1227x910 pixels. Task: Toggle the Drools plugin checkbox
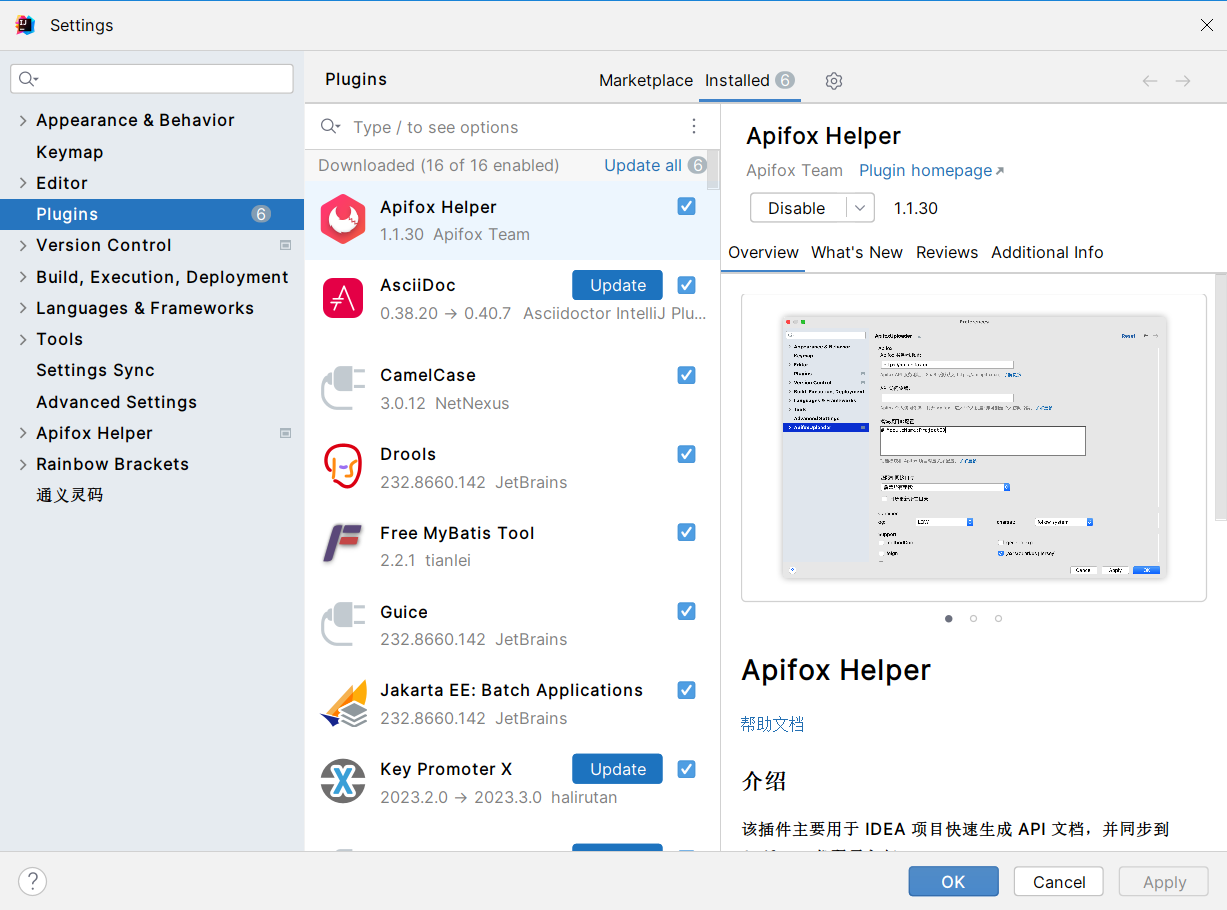[686, 454]
